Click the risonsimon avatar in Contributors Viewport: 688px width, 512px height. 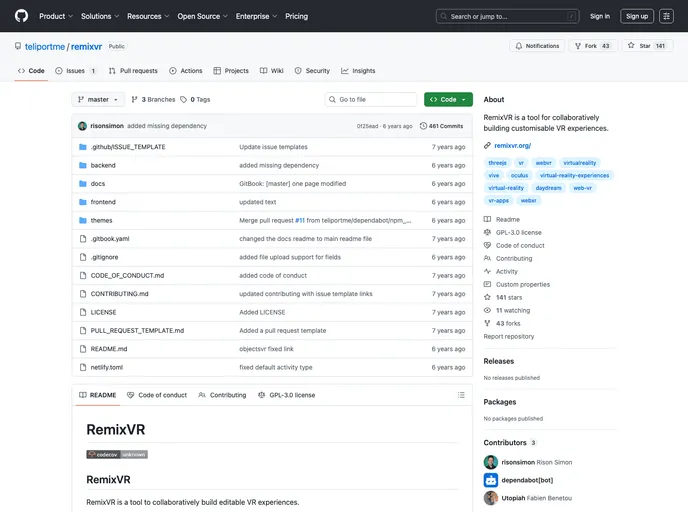pos(490,462)
